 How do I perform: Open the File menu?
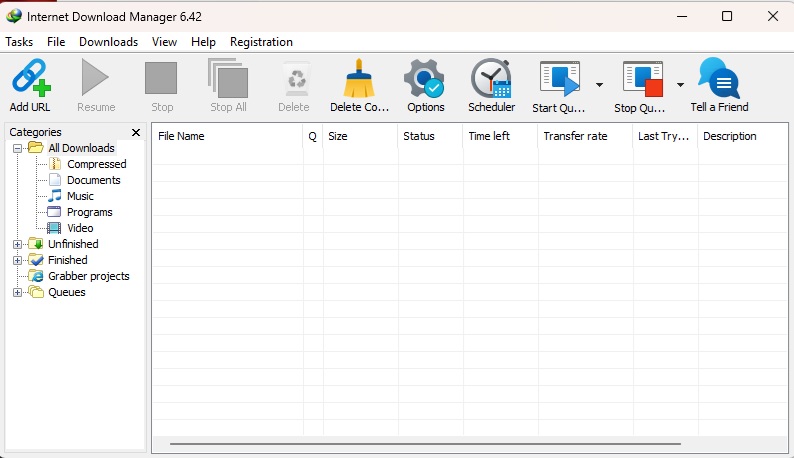pos(56,42)
